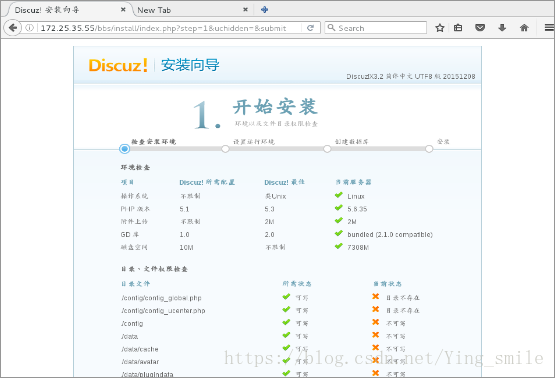Image resolution: width=555 pixels, height=378 pixels.
Task: Click the green check beside 5.3.35
Action: [339, 208]
